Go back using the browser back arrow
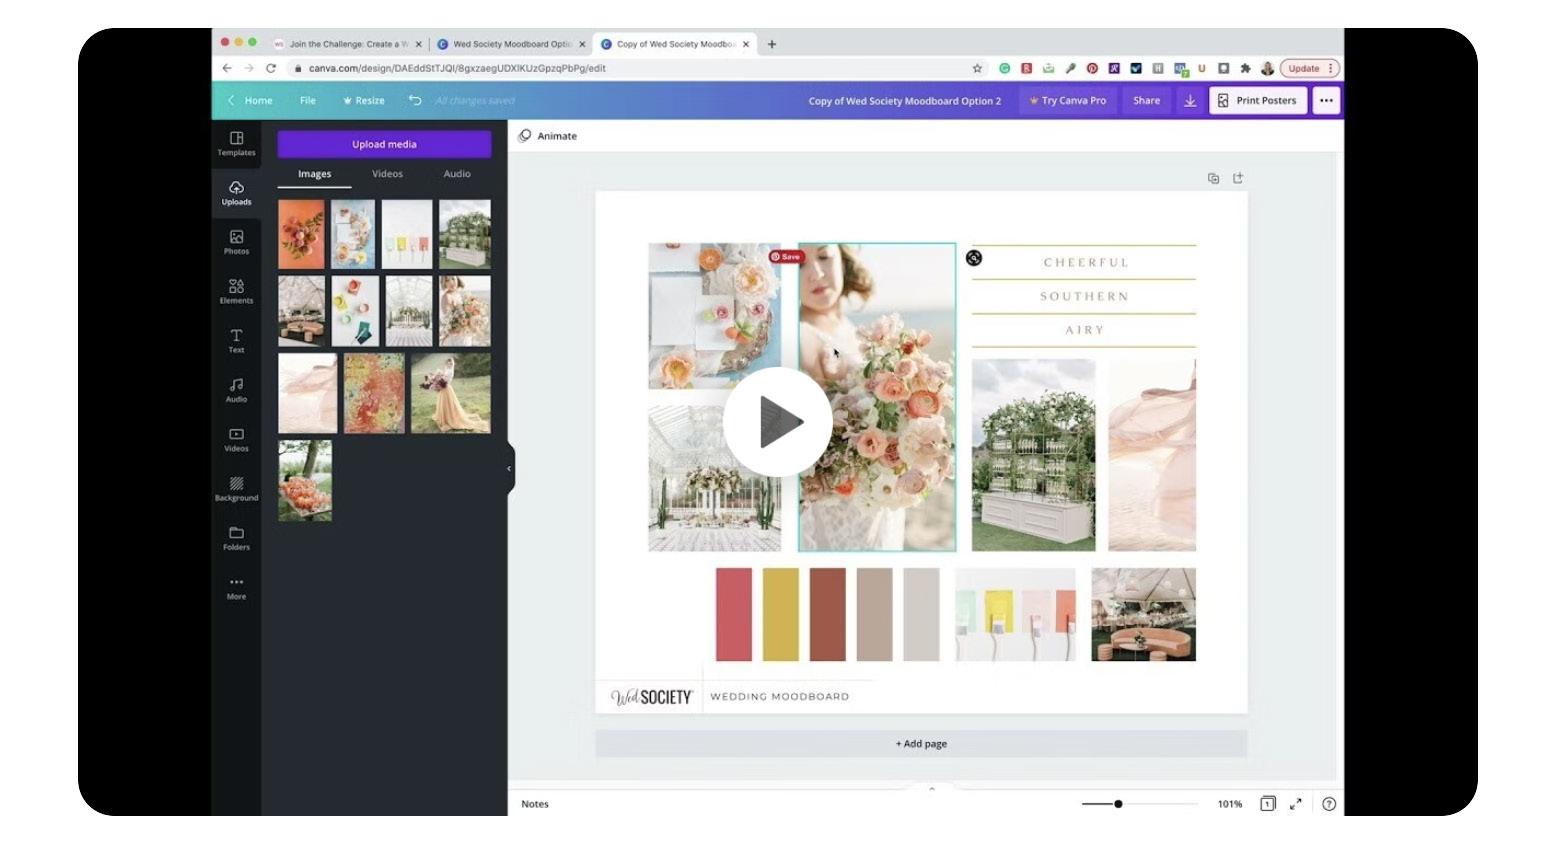Viewport: 1562px width, 848px height. tap(227, 68)
